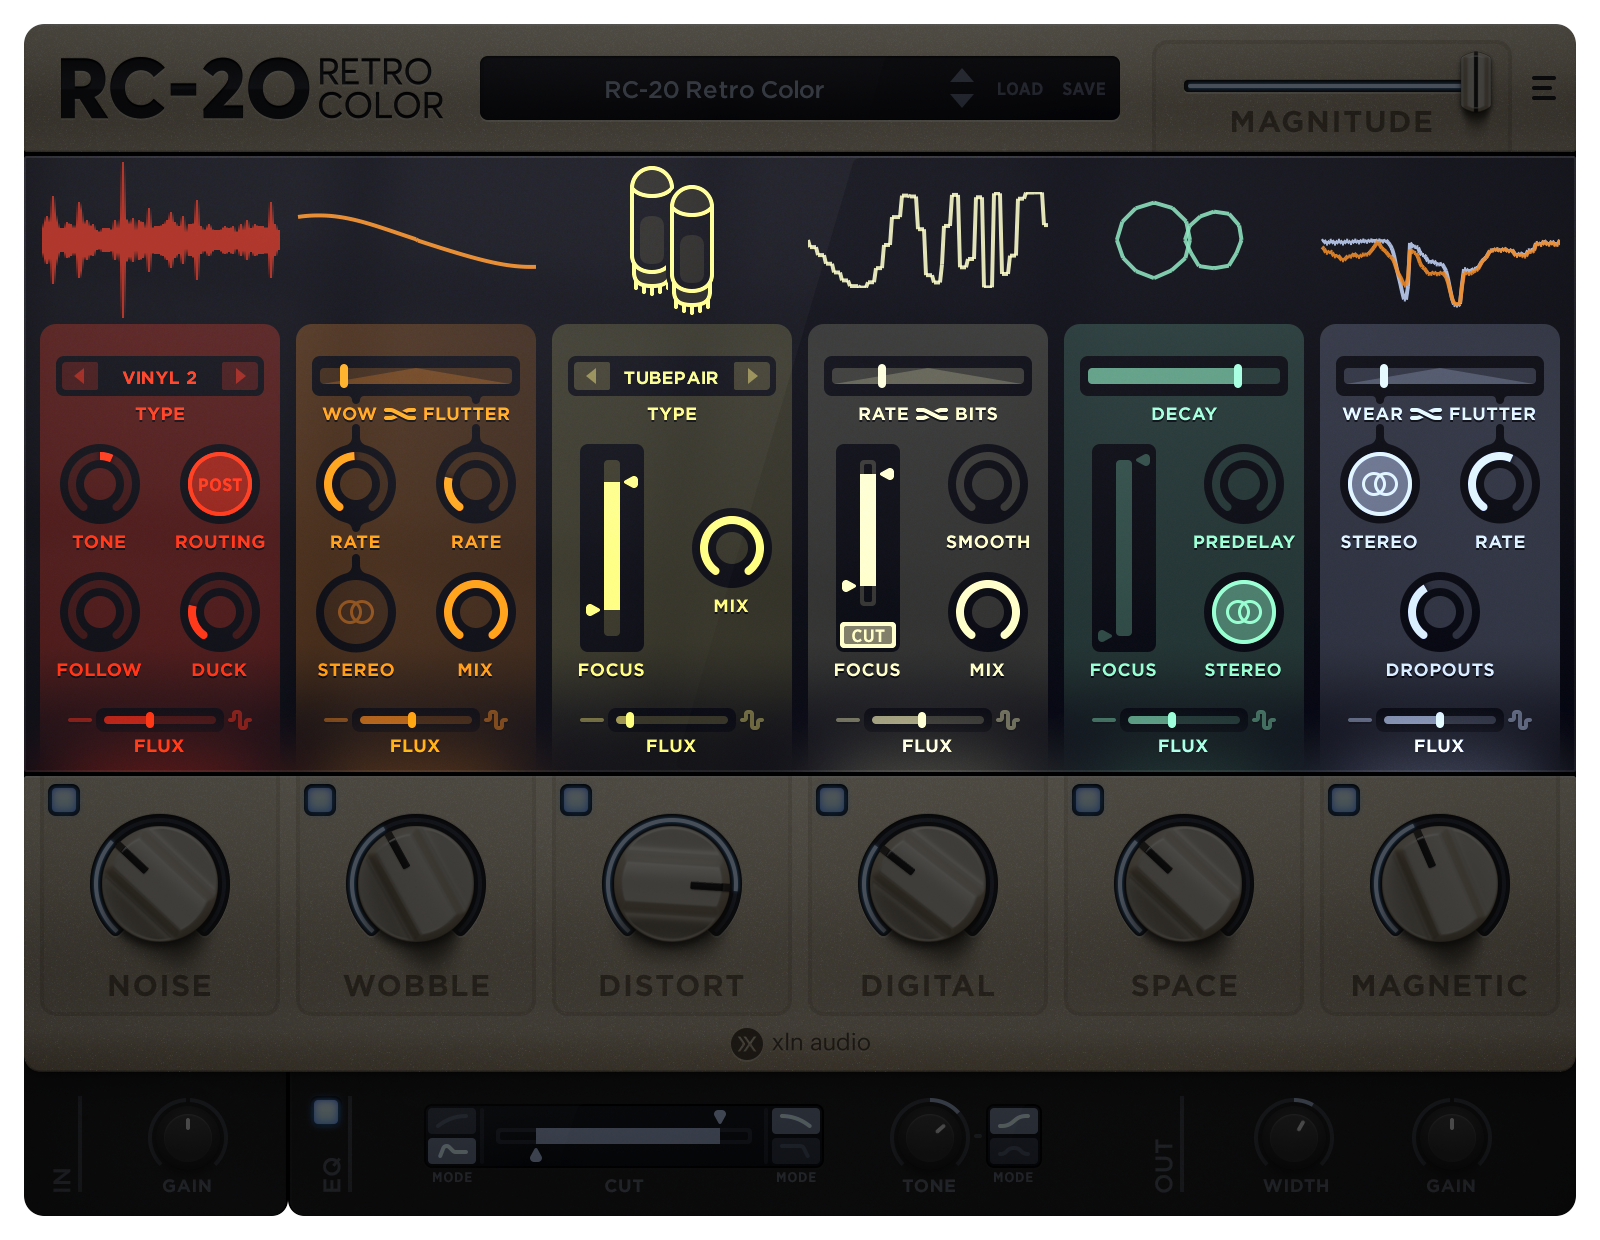The height and width of the screenshot is (1240, 1600).
Task: Click the Distort Mix knob
Action: point(732,548)
